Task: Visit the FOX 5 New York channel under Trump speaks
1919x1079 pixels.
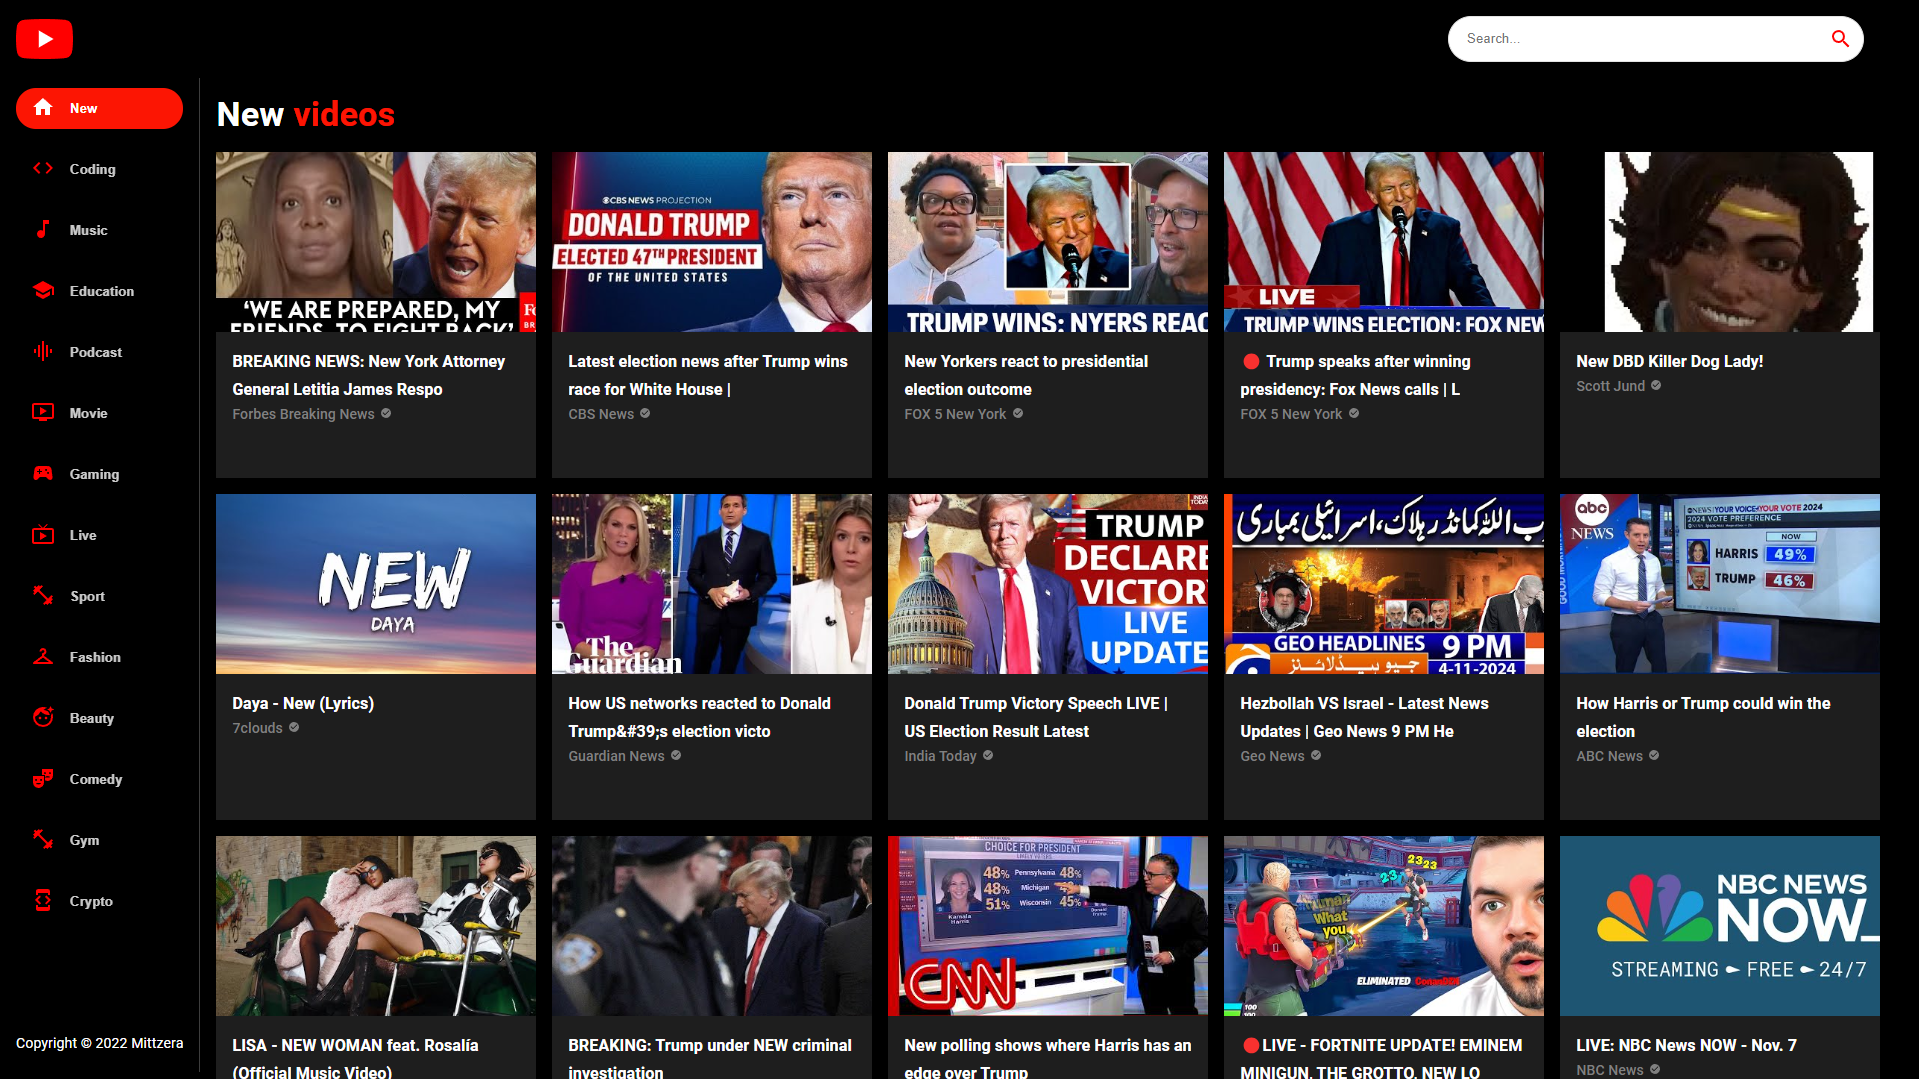Action: click(x=1291, y=414)
